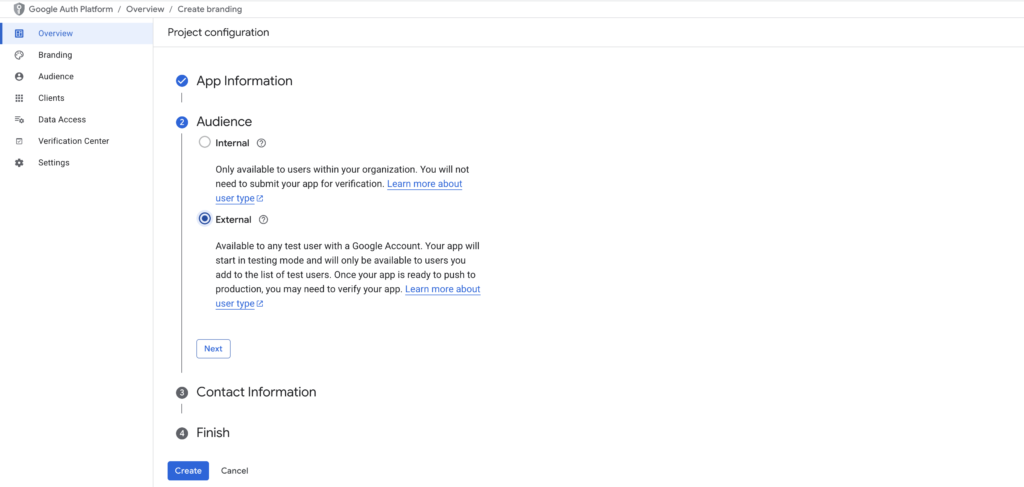Go to Overview in the breadcrumb
The height and width of the screenshot is (487, 1024).
[145, 9]
